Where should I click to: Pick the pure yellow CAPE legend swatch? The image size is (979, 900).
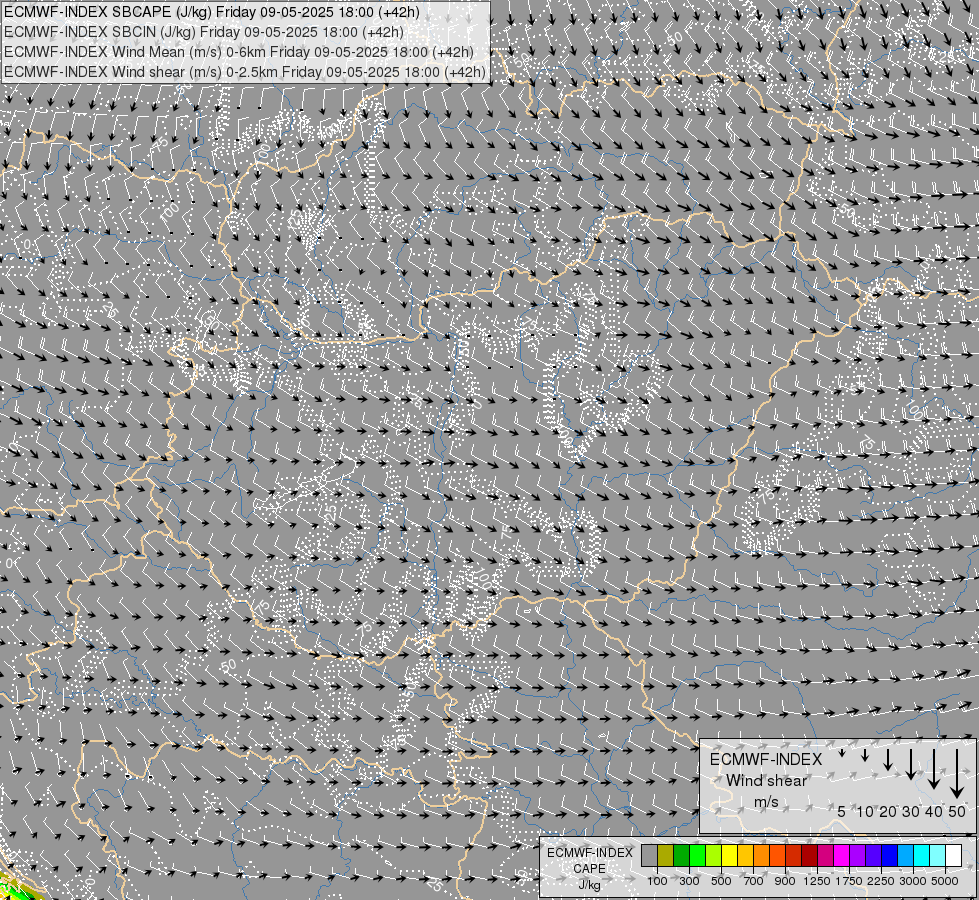pos(729,855)
